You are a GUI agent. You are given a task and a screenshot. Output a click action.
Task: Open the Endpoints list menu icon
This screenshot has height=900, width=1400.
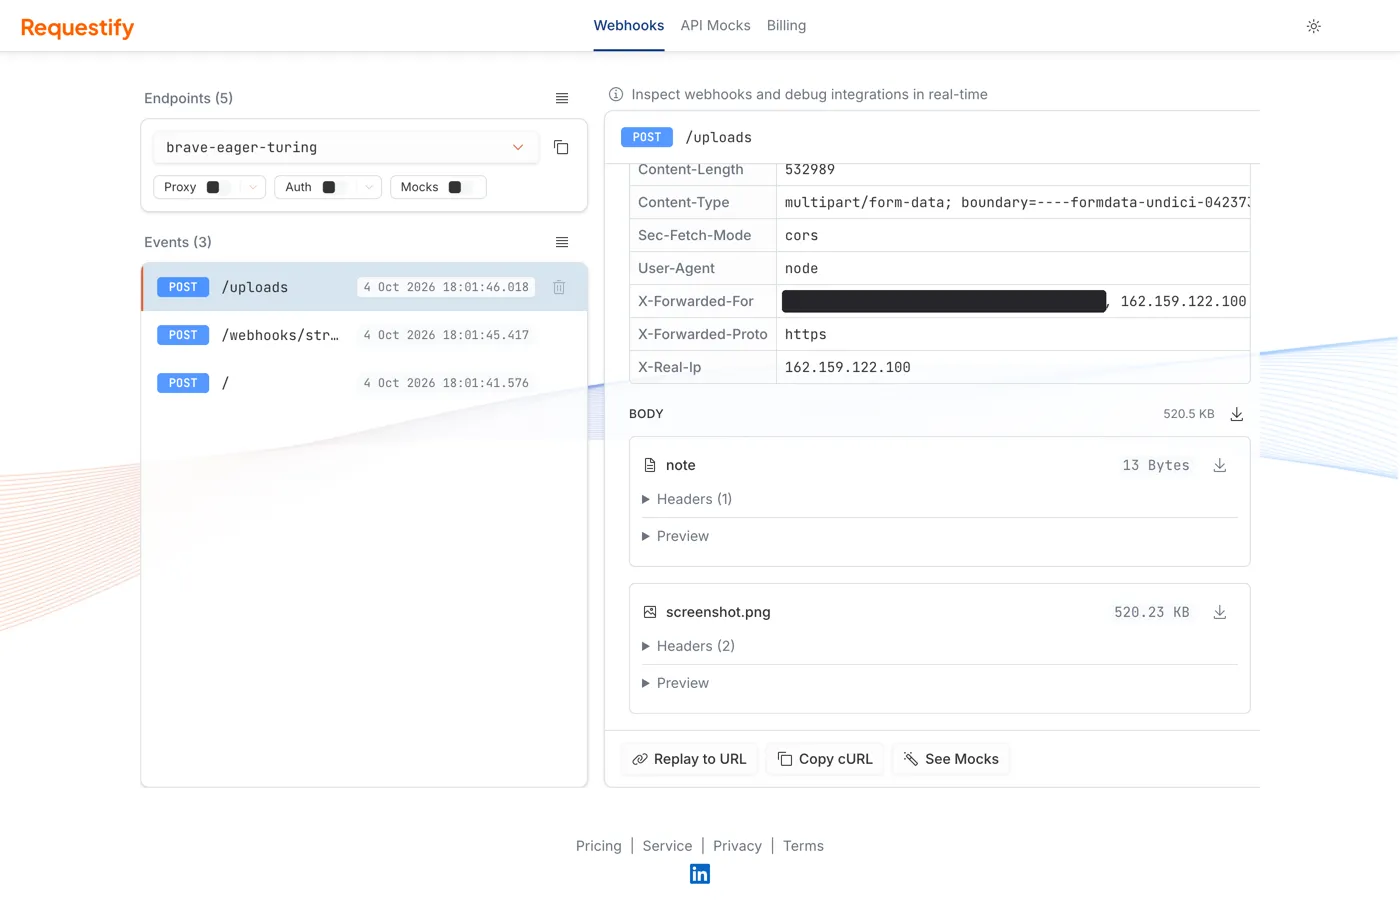click(562, 98)
